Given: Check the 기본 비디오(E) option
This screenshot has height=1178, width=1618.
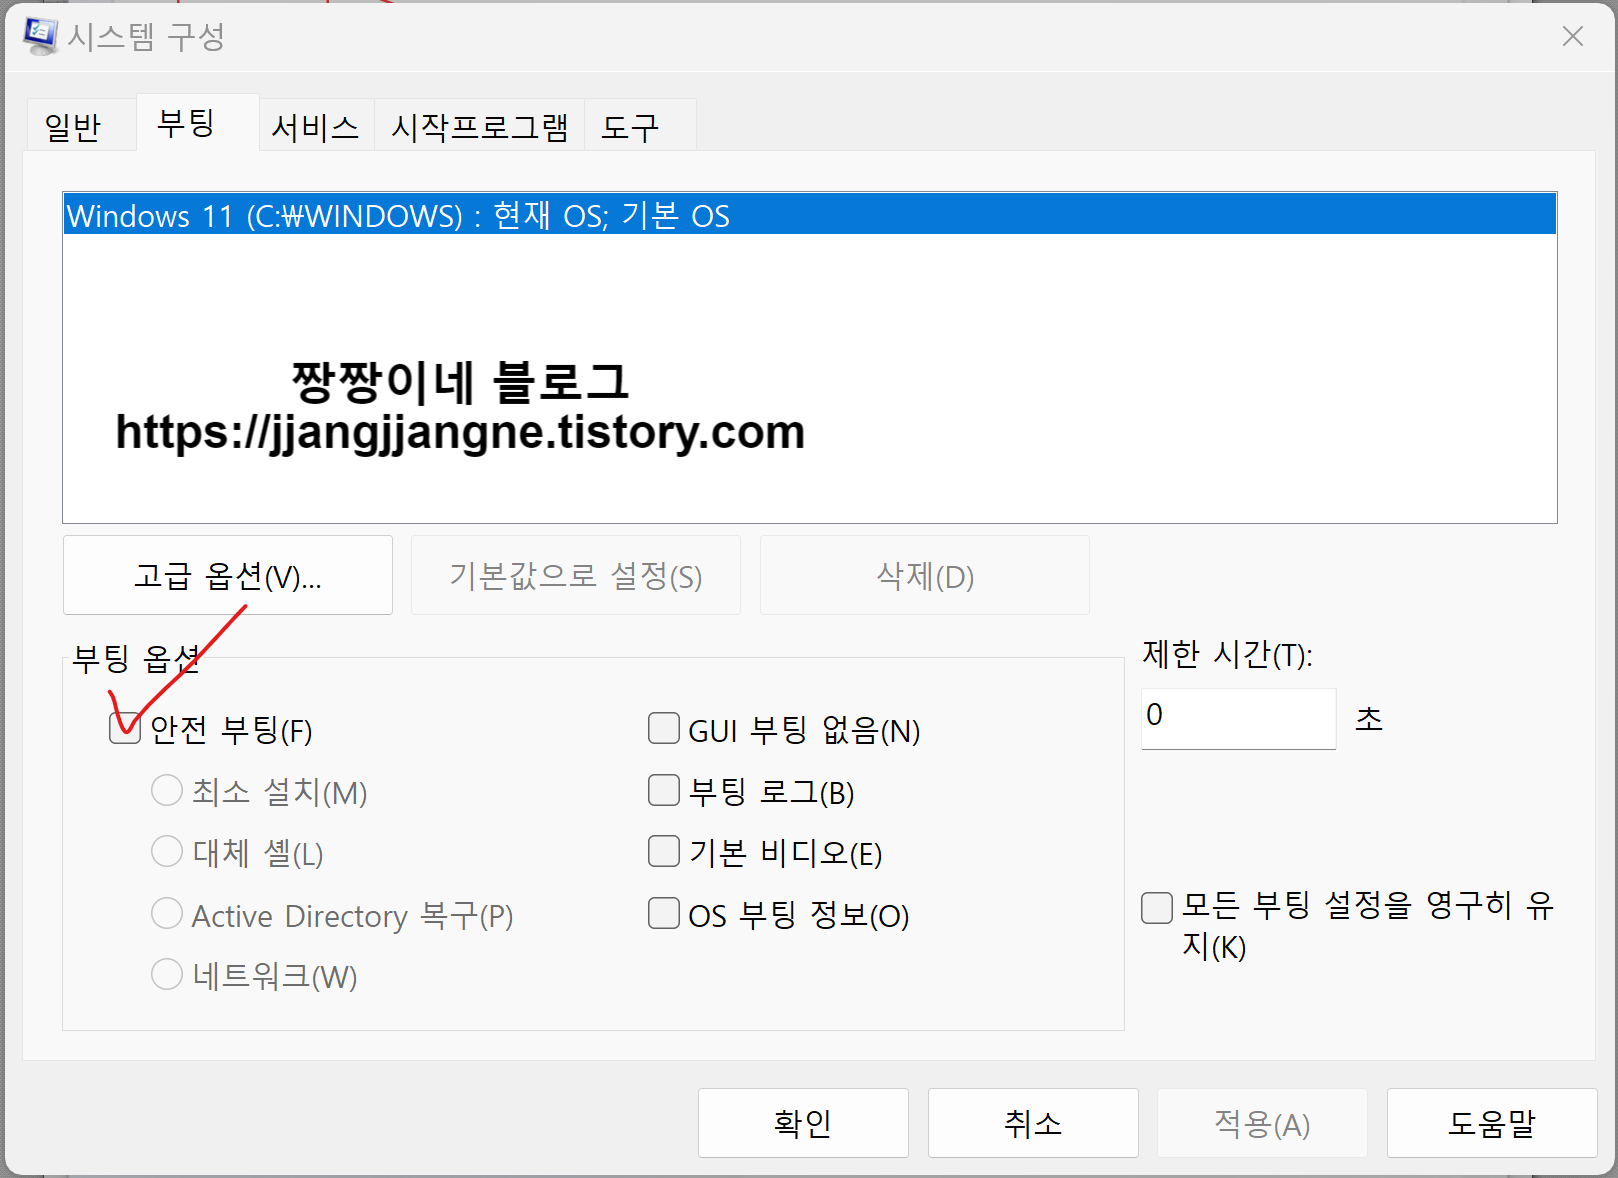Looking at the screenshot, I should 664,851.
